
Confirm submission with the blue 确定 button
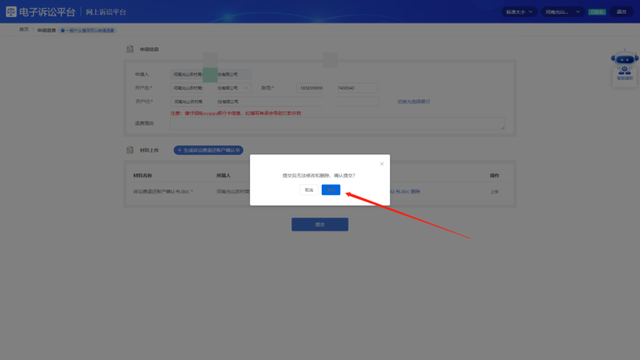pyautogui.click(x=331, y=190)
